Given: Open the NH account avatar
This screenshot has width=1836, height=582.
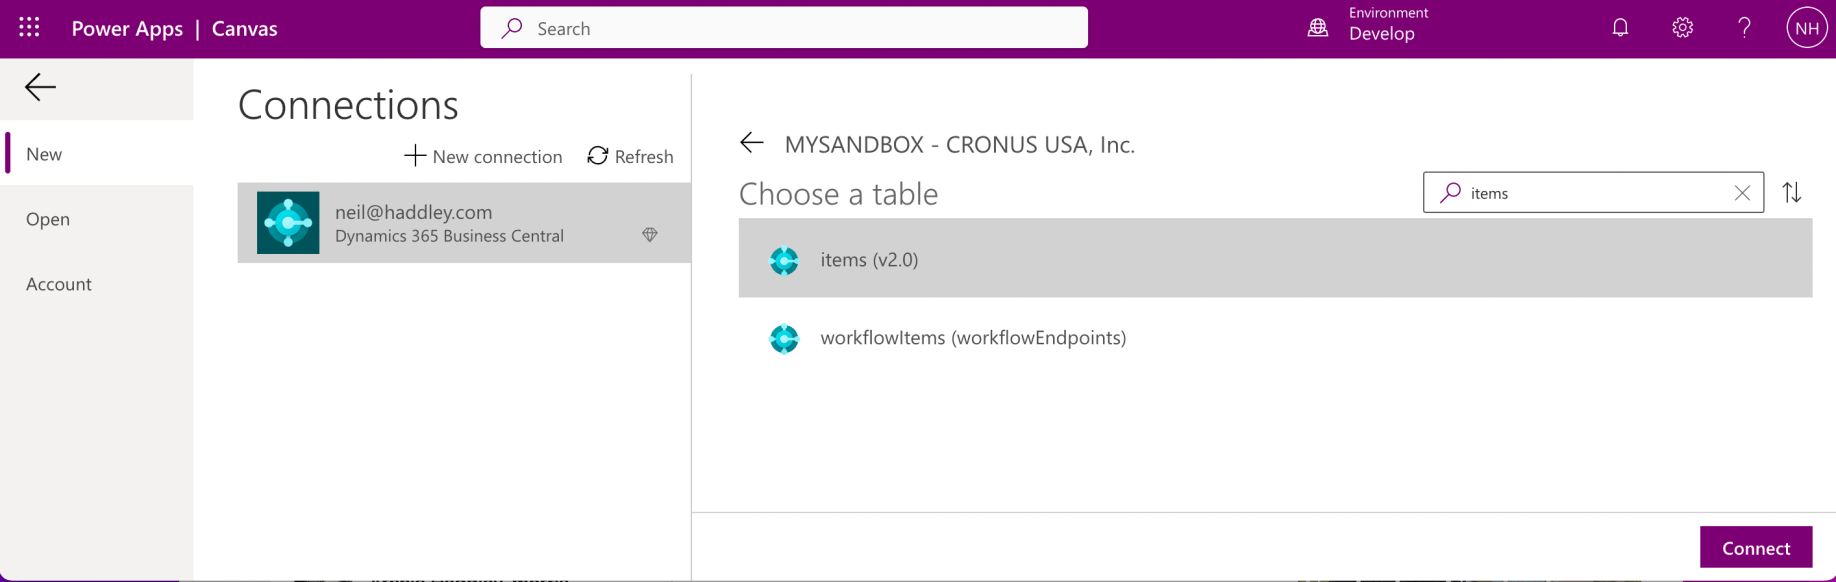Looking at the screenshot, I should 1806,28.
